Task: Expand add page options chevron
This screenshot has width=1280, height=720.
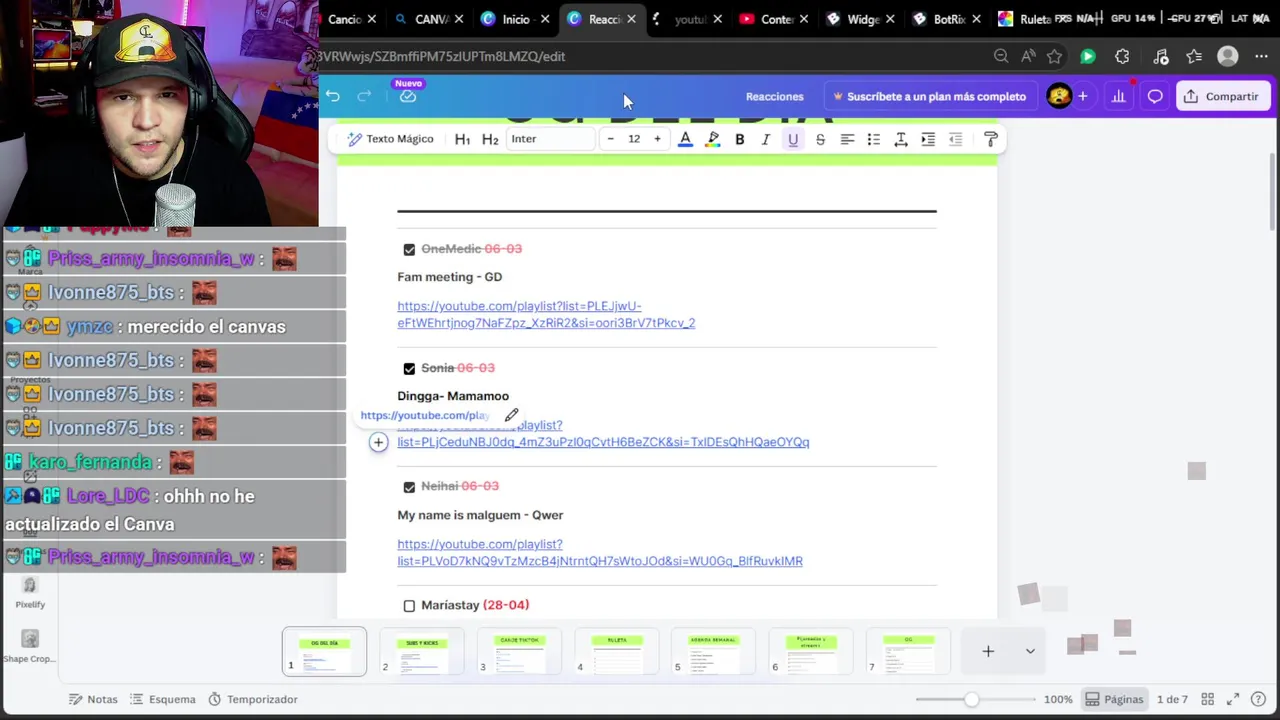Action: pos(1030,651)
